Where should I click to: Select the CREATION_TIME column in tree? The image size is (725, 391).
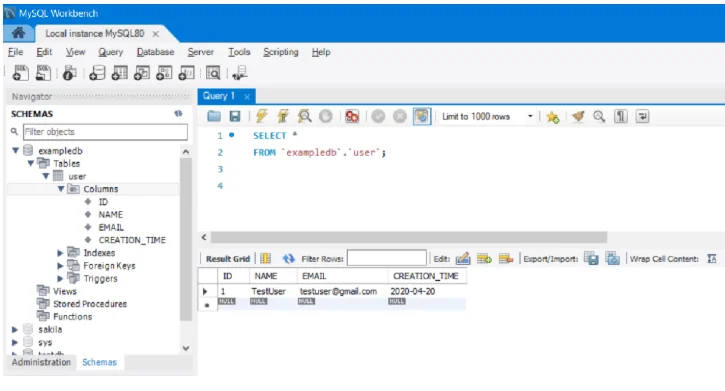coord(132,240)
